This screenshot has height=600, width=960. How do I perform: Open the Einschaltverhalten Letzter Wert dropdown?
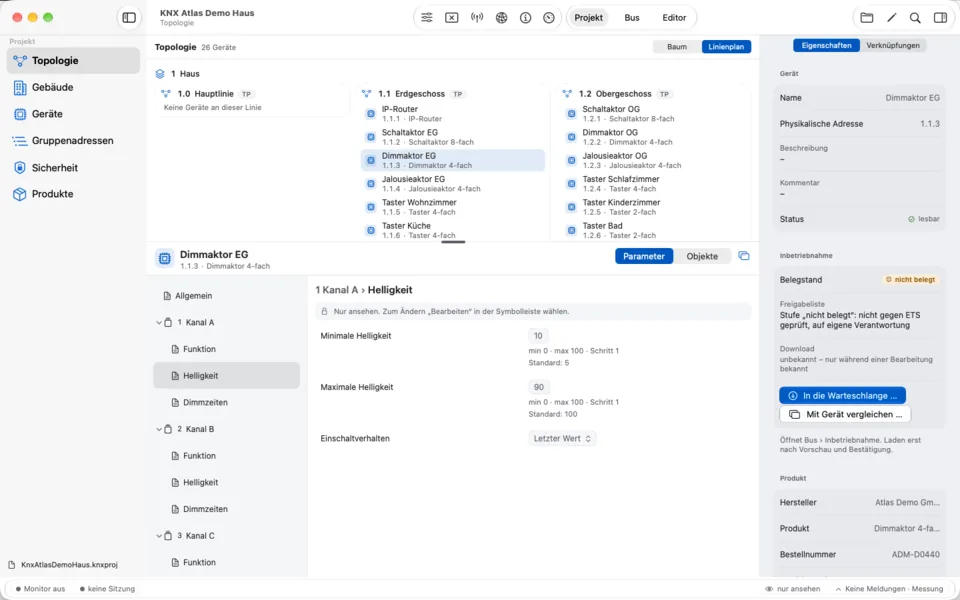pos(562,439)
